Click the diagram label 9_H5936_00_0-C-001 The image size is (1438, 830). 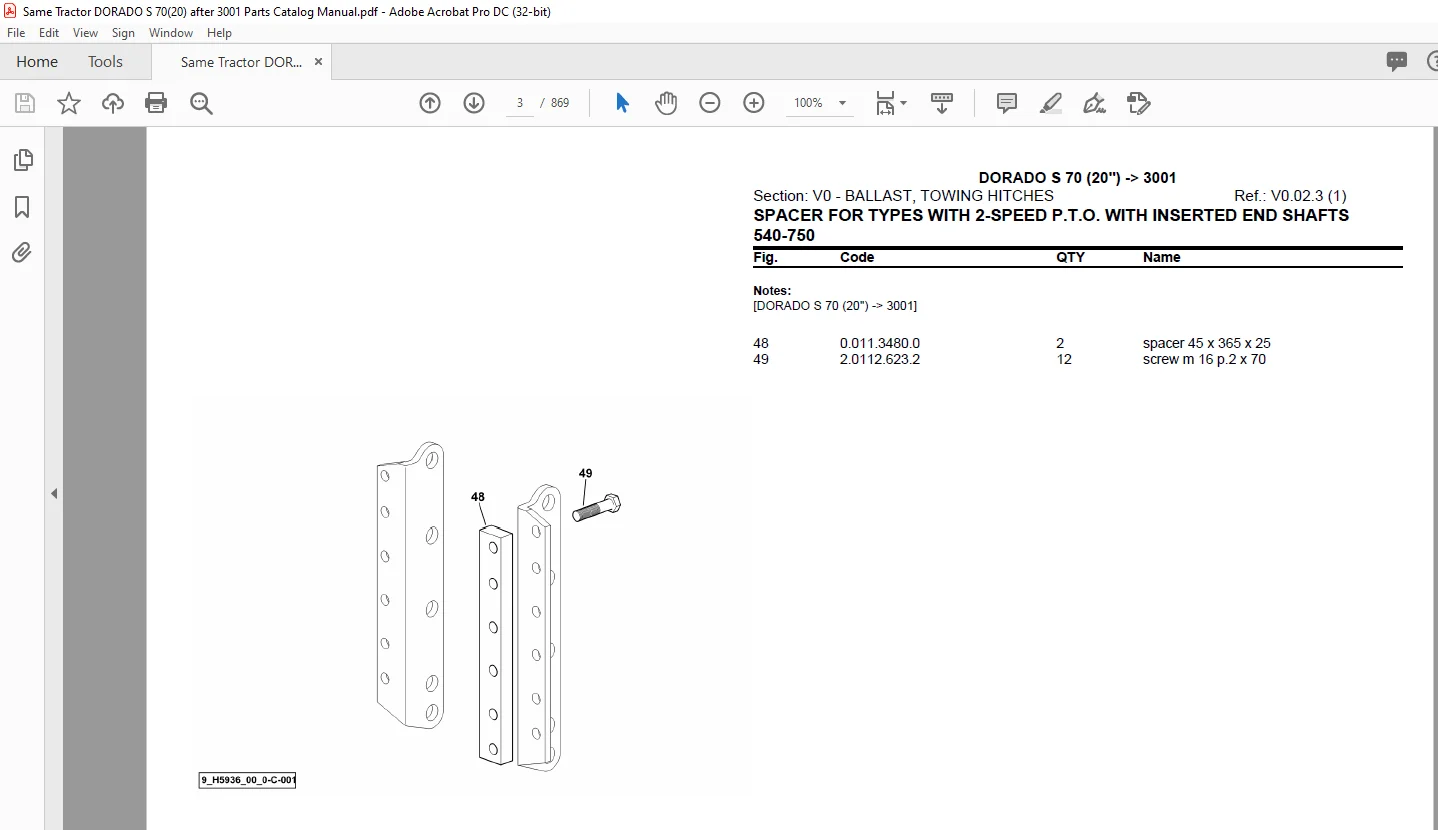(247, 780)
